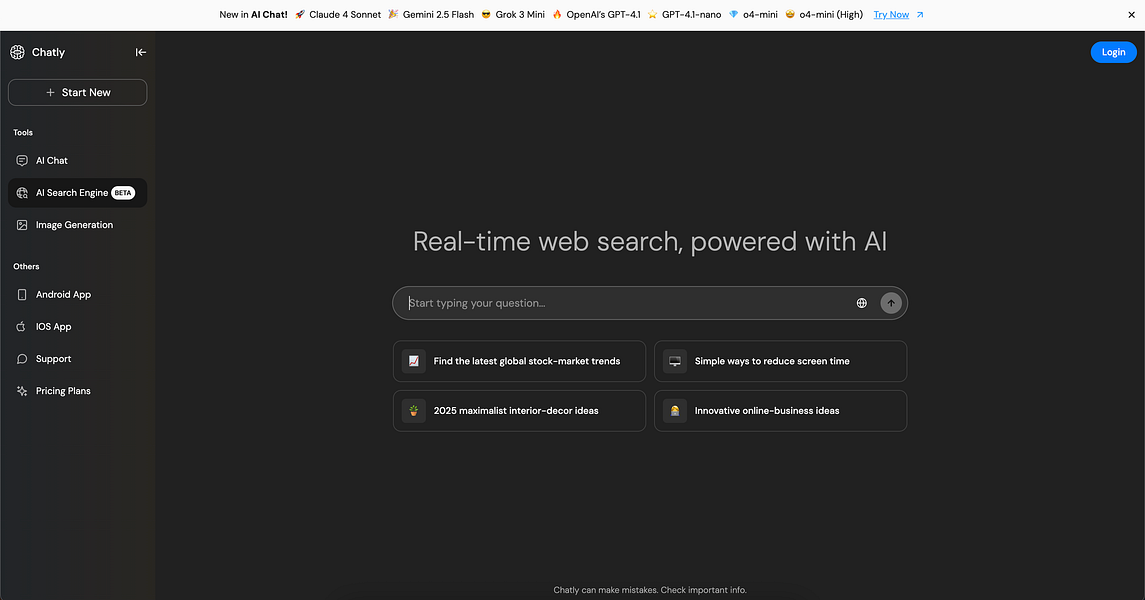Viewport: 1145px width, 600px height.
Task: Click the Support chat bubble icon
Action: coord(22,359)
